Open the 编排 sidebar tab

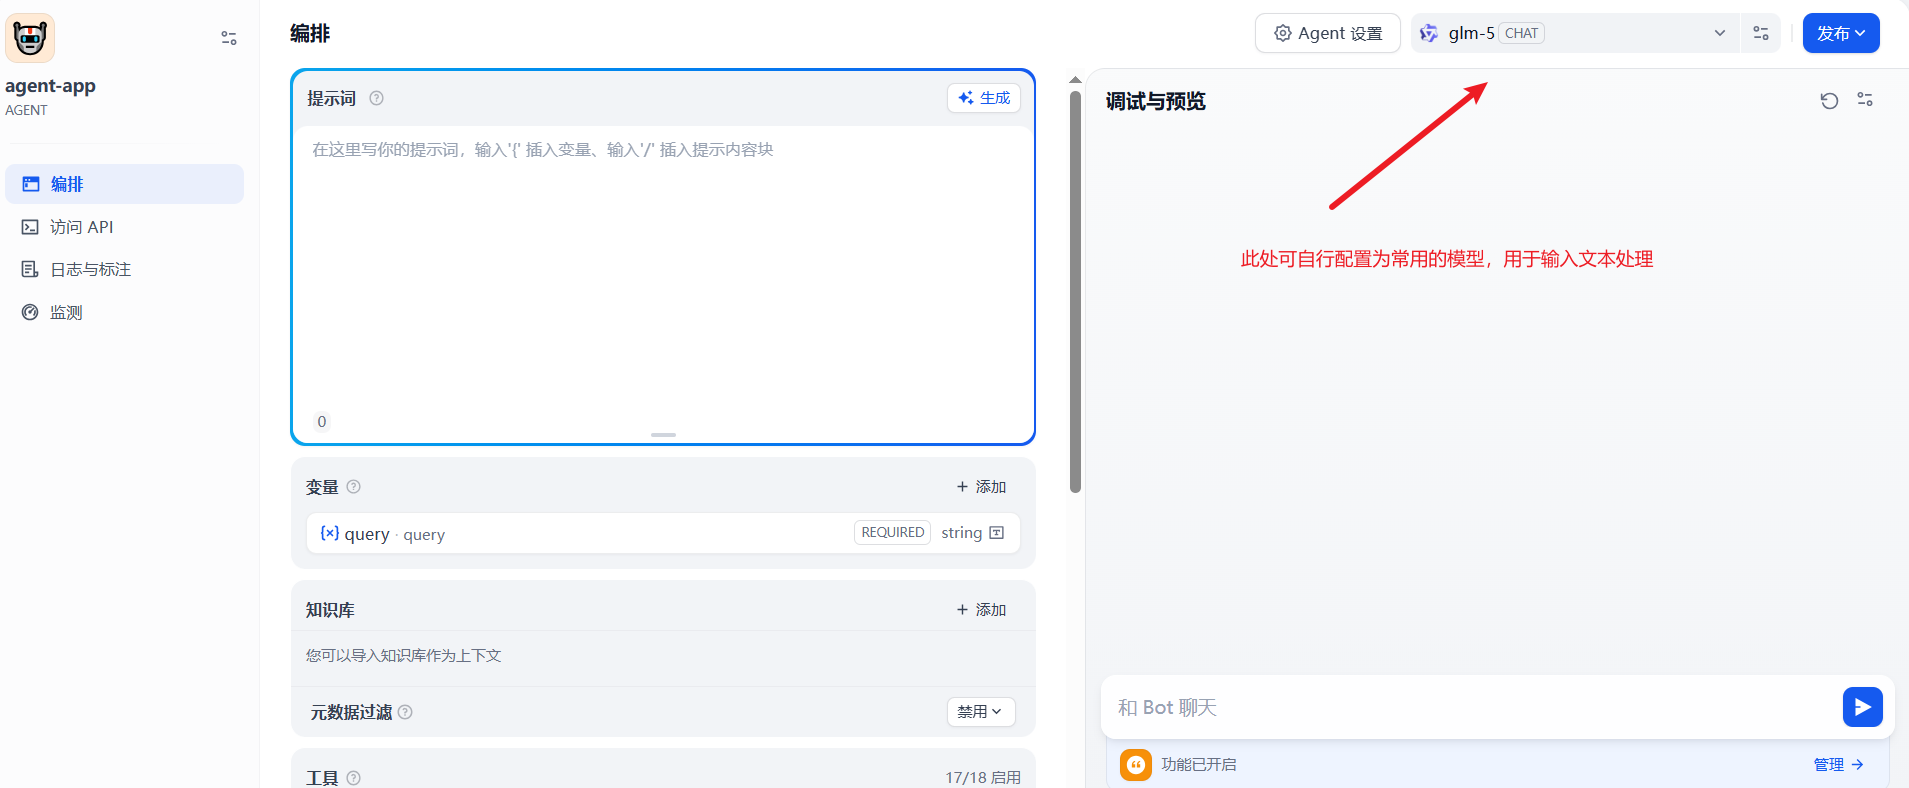point(124,184)
